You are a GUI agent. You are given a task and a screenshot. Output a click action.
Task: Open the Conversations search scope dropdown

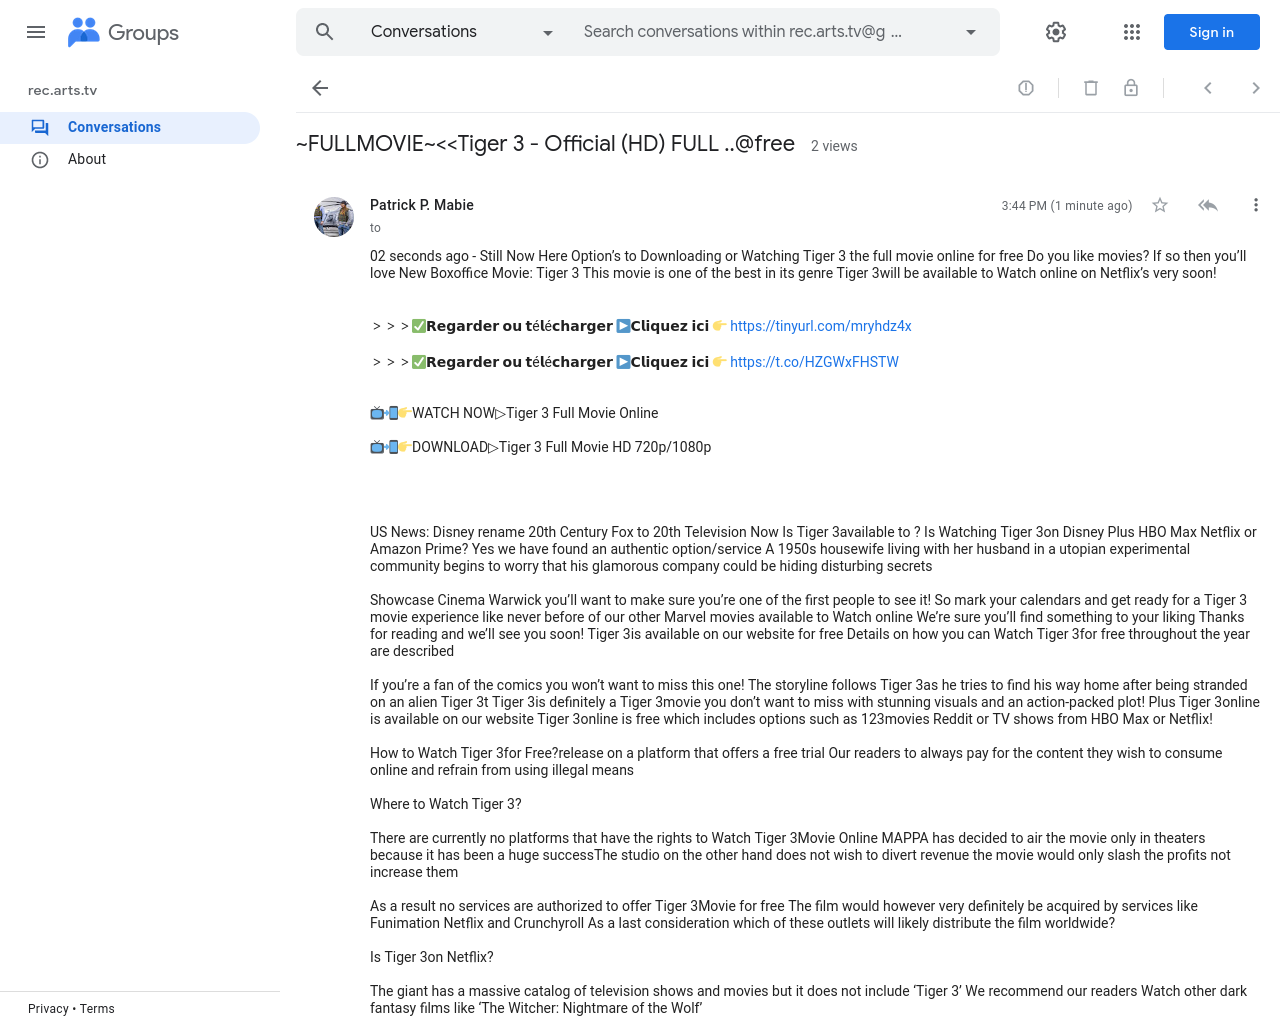462,32
